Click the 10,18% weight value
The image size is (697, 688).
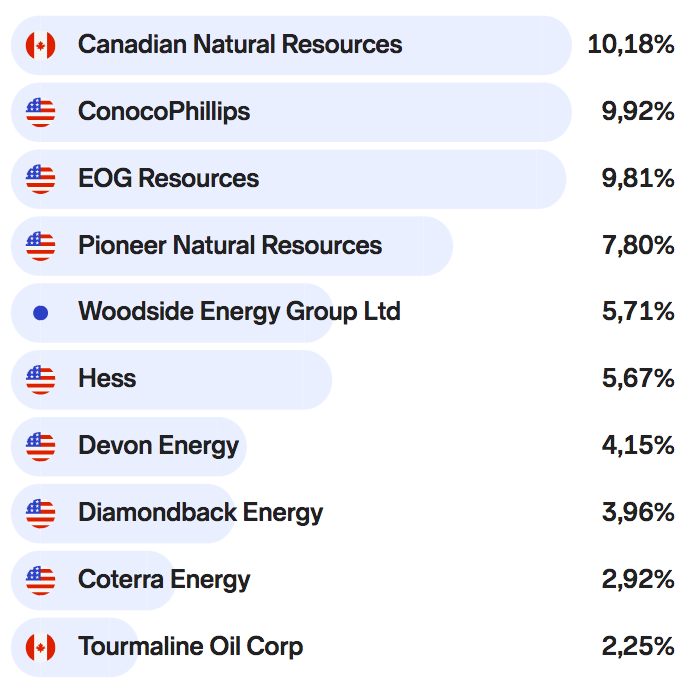(631, 45)
